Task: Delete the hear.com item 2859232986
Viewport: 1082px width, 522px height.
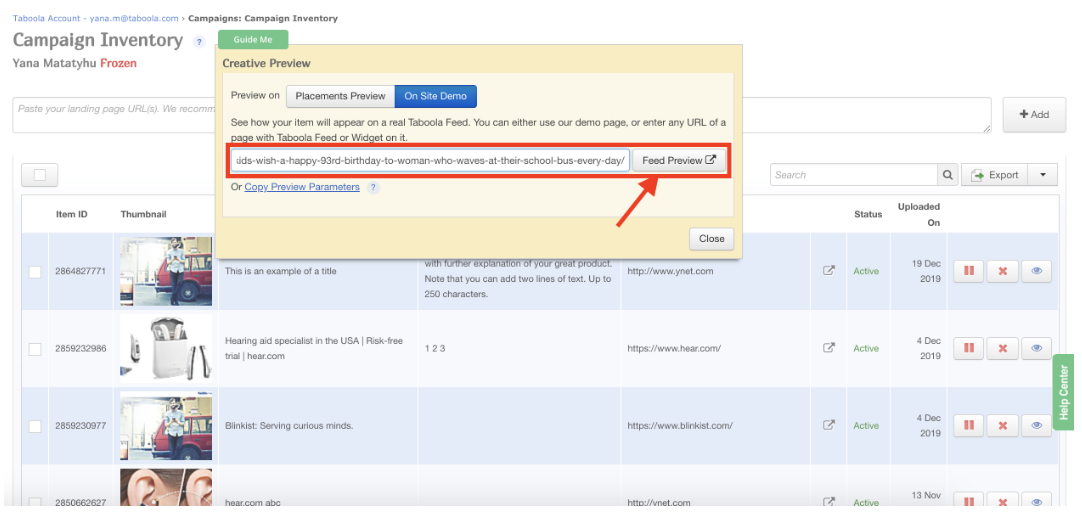Action: (x=1003, y=349)
